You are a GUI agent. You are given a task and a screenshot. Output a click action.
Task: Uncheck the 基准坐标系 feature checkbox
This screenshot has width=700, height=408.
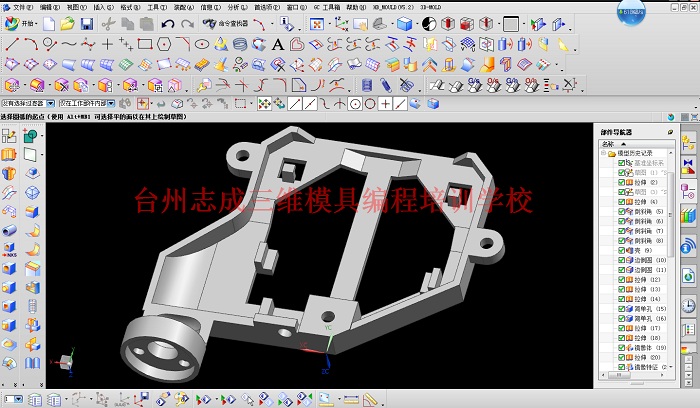[x=621, y=163]
